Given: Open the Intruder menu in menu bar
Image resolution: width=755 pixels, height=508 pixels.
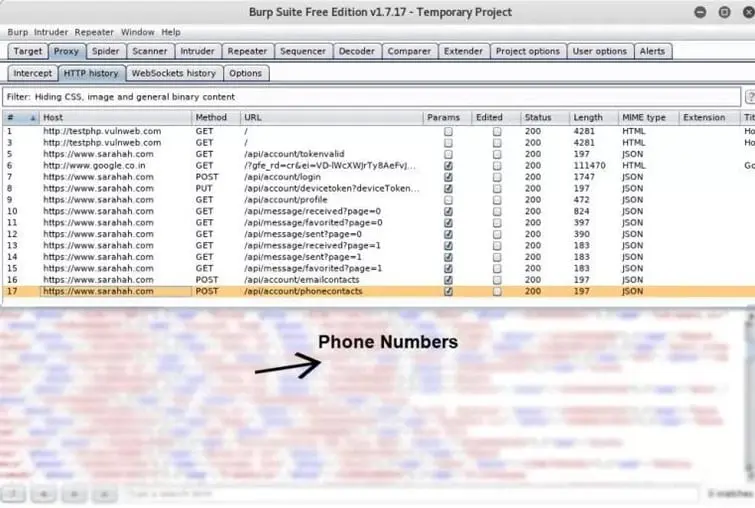Looking at the screenshot, I should tap(51, 32).
